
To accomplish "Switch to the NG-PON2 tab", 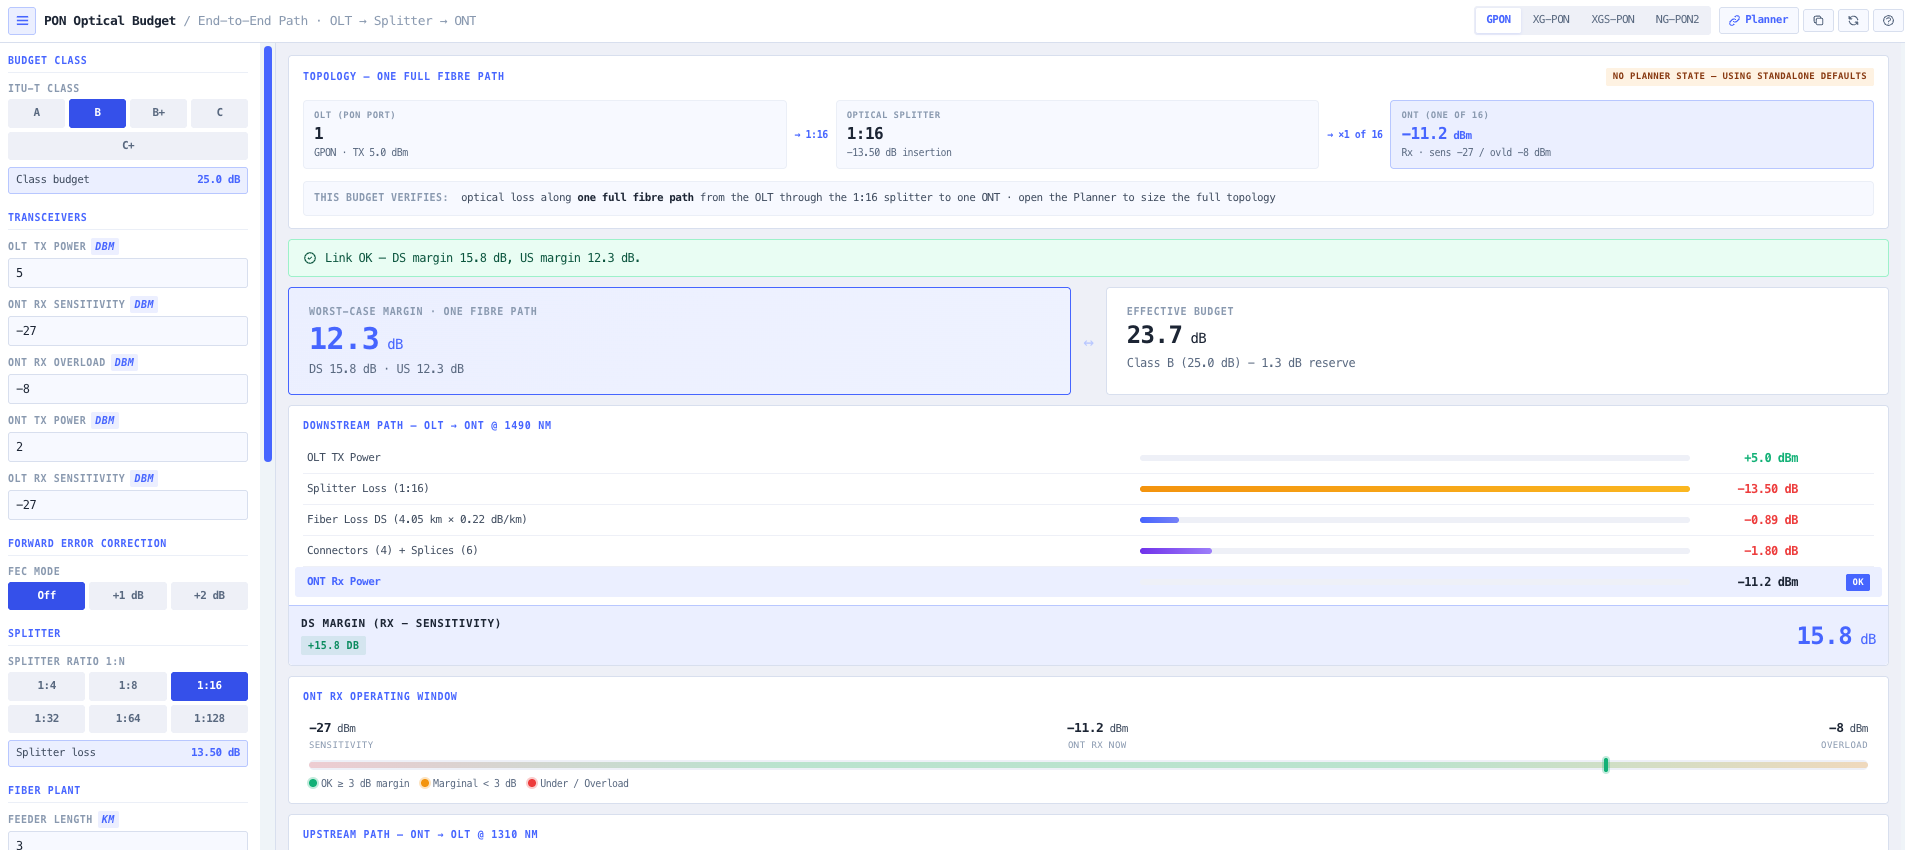I will click(1677, 20).
